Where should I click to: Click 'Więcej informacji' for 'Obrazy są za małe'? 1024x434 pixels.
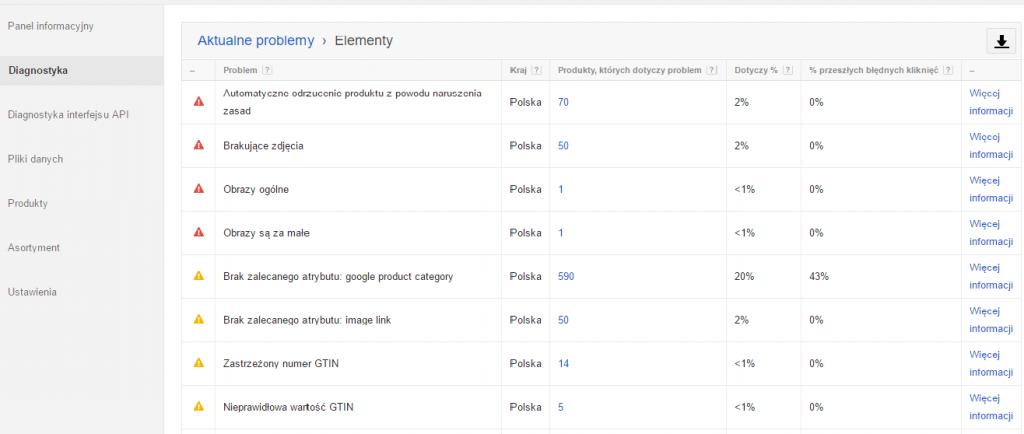[x=991, y=233]
